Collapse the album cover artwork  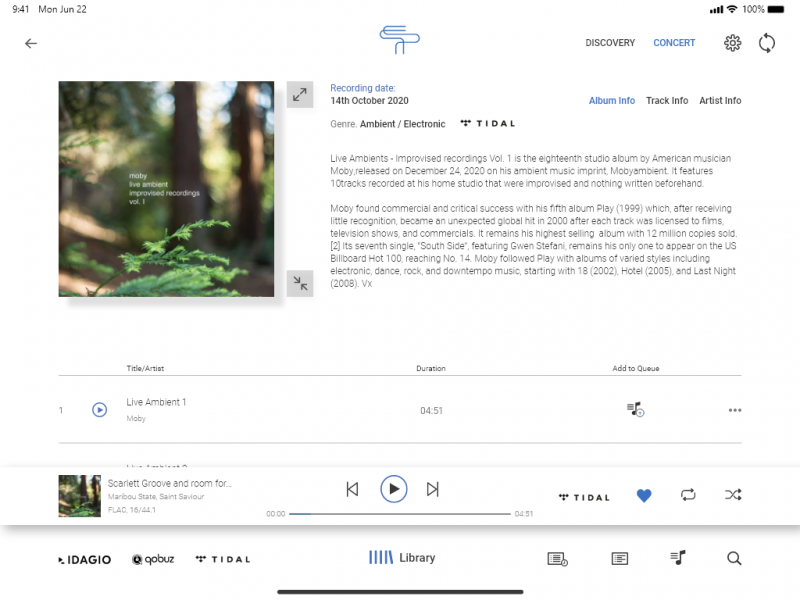pyautogui.click(x=299, y=283)
